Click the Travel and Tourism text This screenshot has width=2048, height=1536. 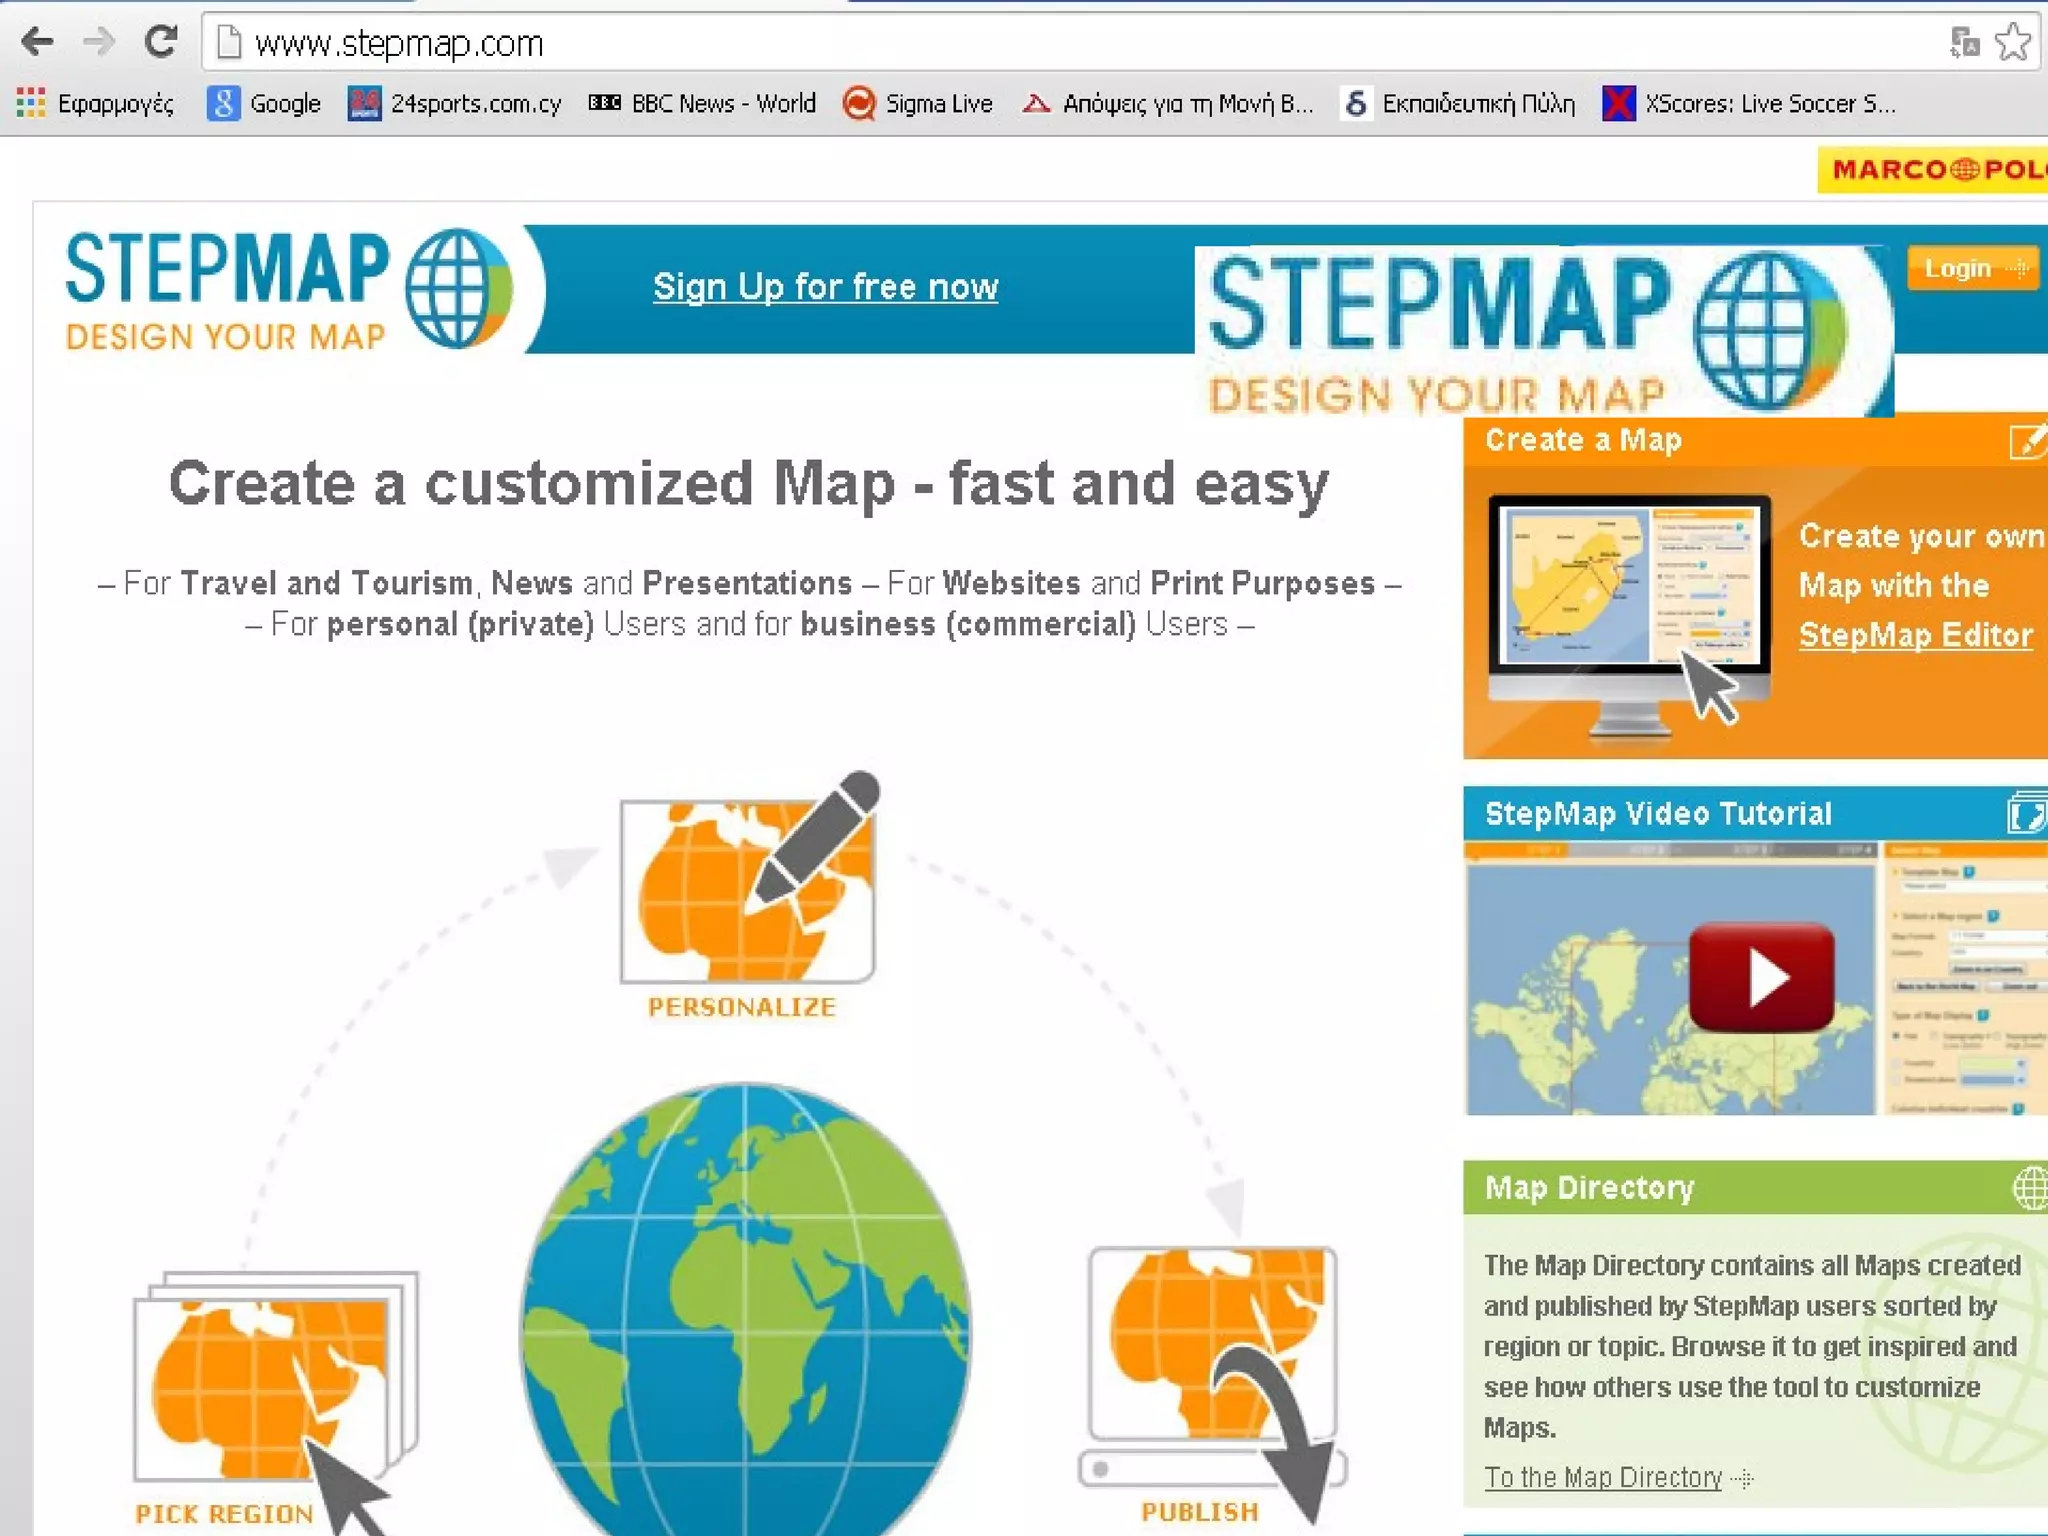tap(326, 583)
